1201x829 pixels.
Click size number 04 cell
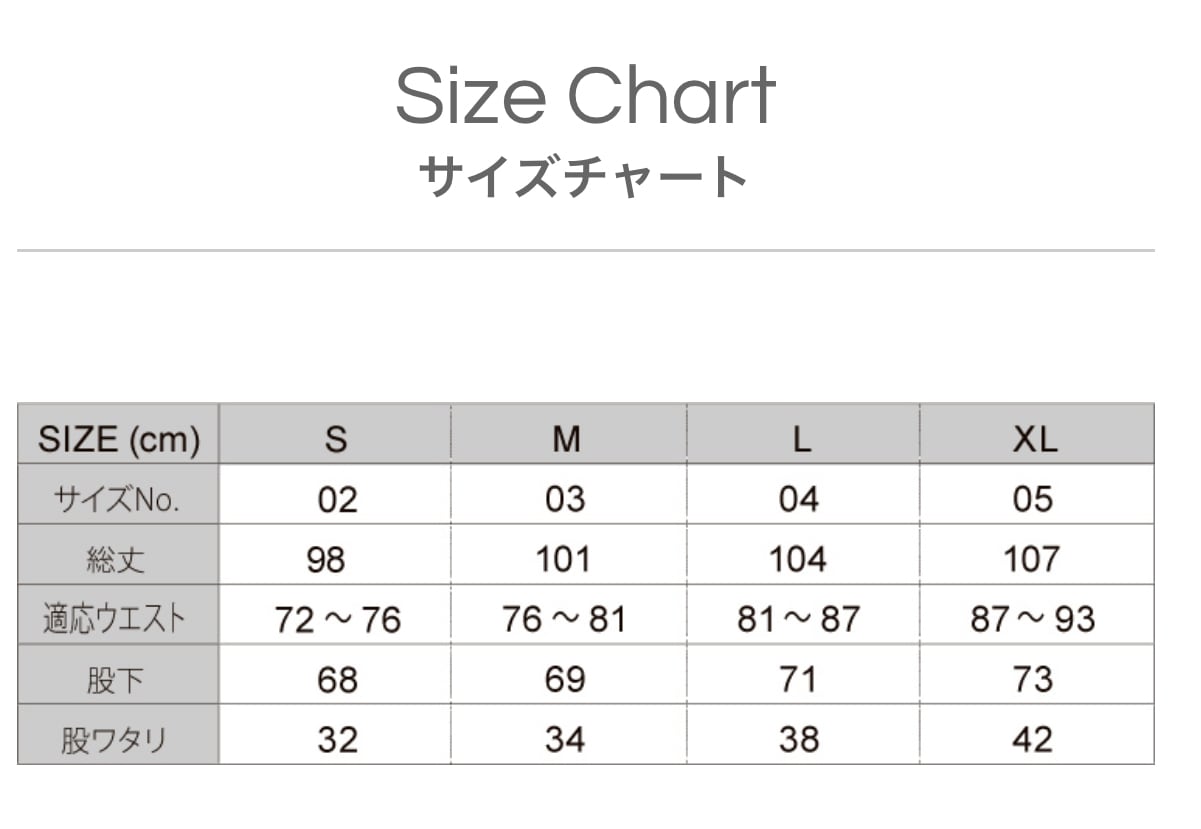coord(798,499)
